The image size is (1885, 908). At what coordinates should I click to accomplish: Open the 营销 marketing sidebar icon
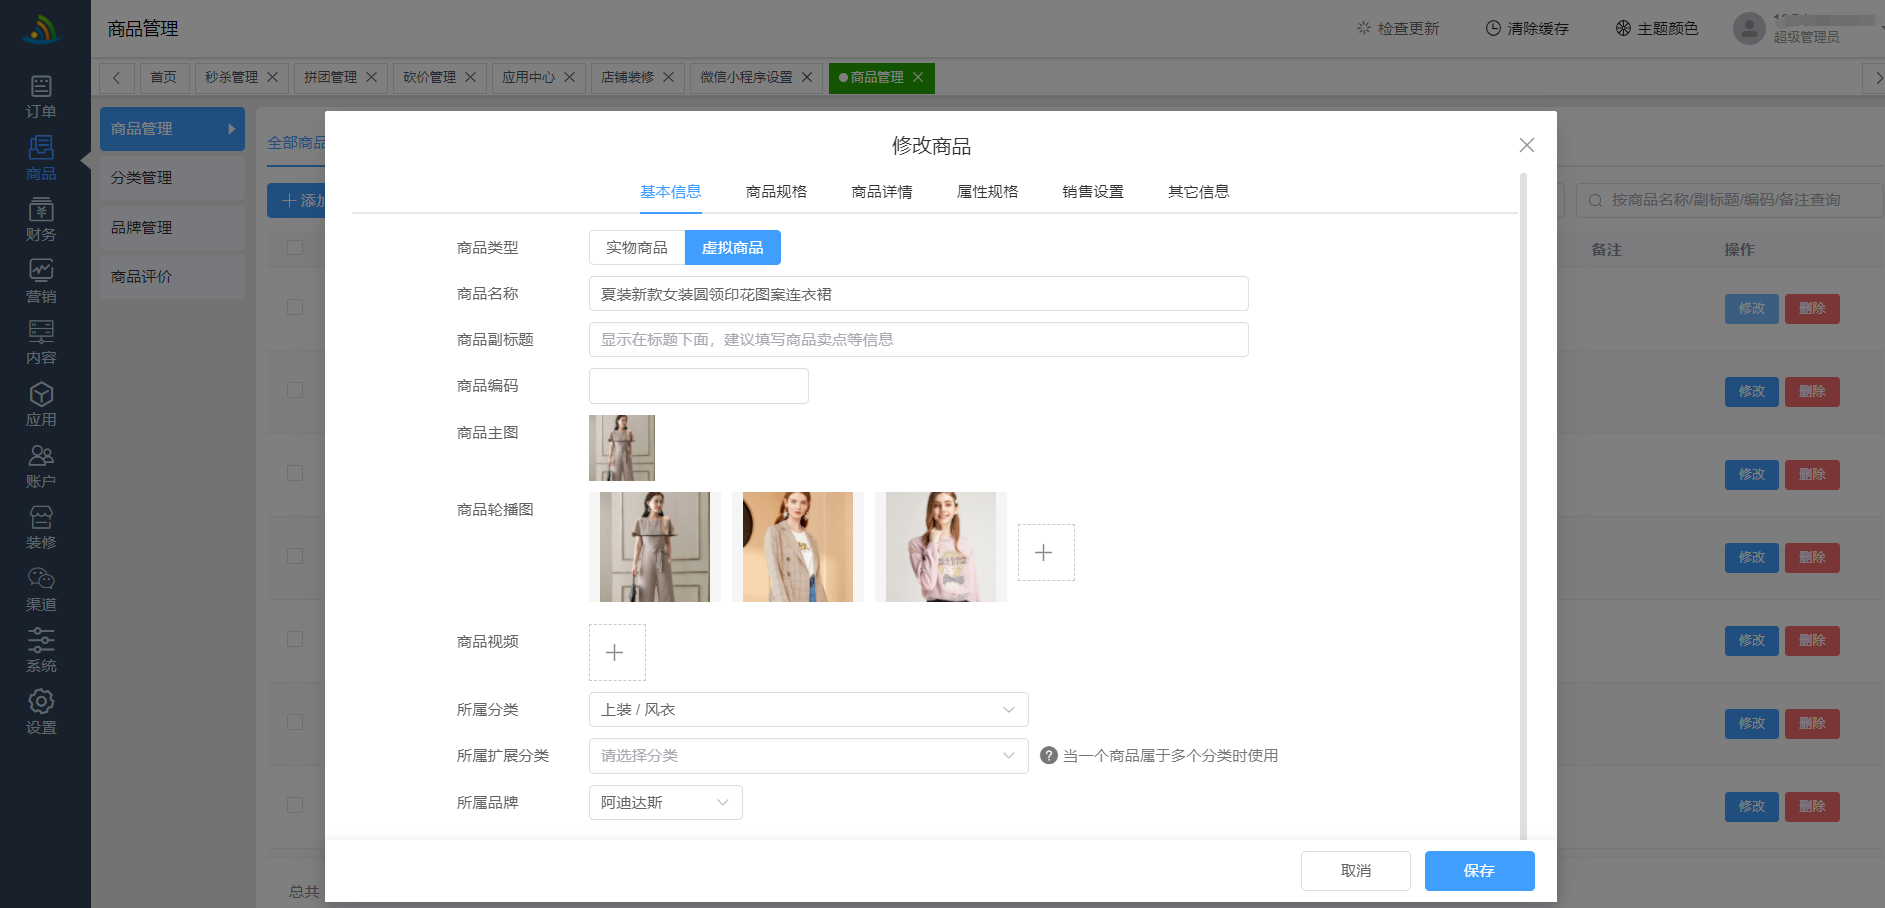pyautogui.click(x=41, y=281)
